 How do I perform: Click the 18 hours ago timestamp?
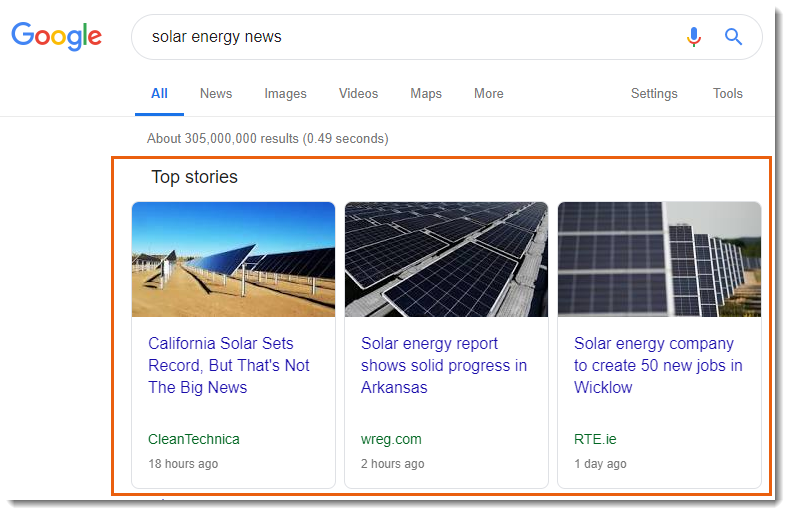point(183,464)
